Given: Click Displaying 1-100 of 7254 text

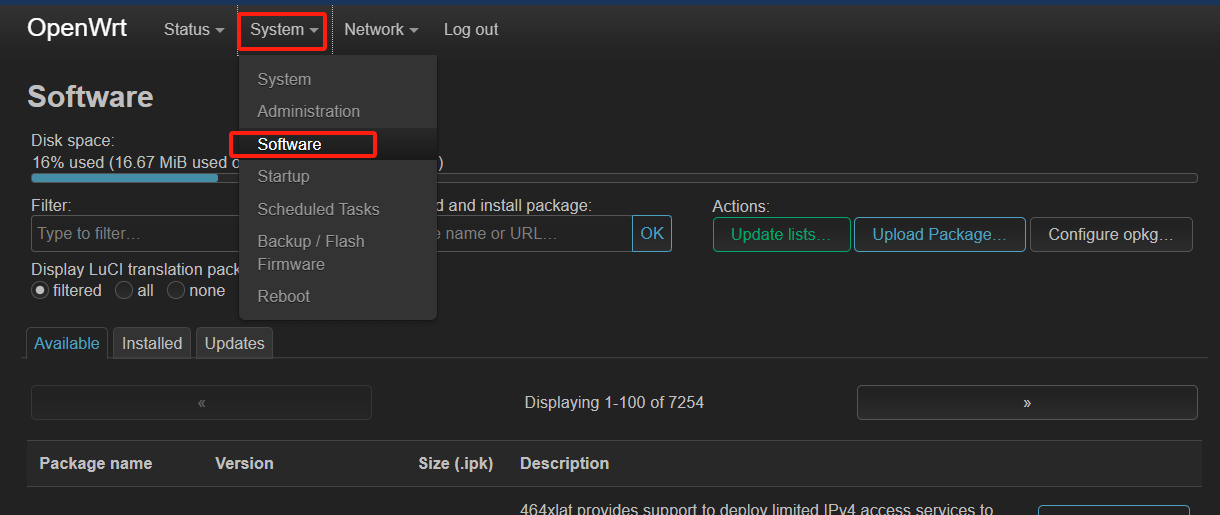Looking at the screenshot, I should click(x=614, y=403).
